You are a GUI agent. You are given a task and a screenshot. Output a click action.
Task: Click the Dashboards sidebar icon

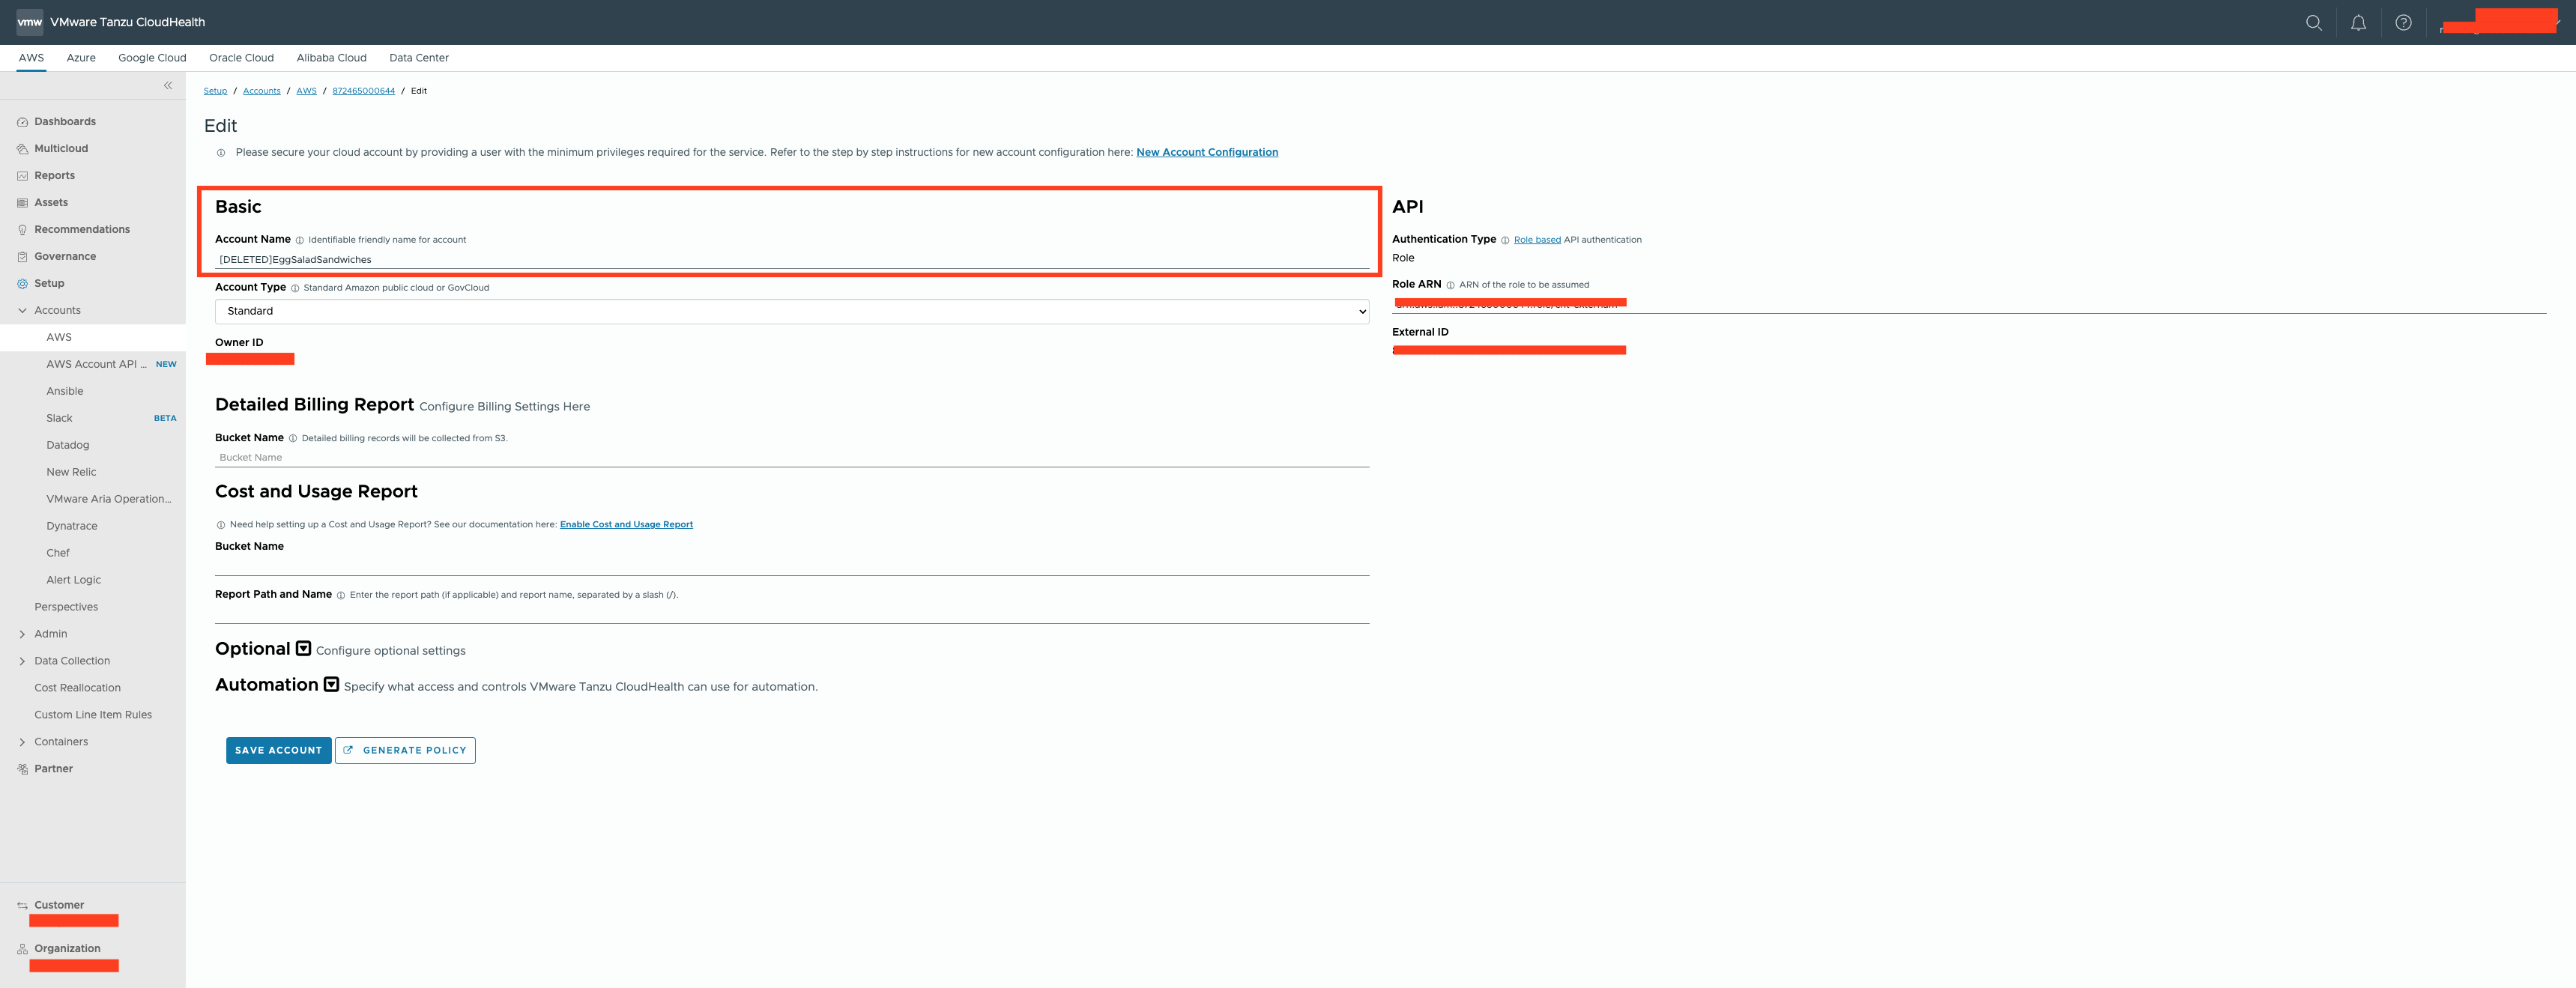22,122
